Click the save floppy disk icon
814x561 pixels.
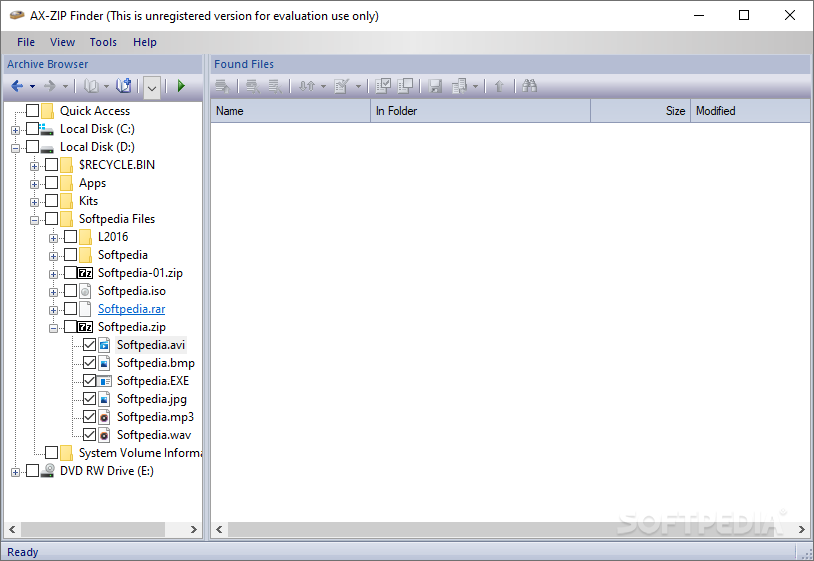435,86
